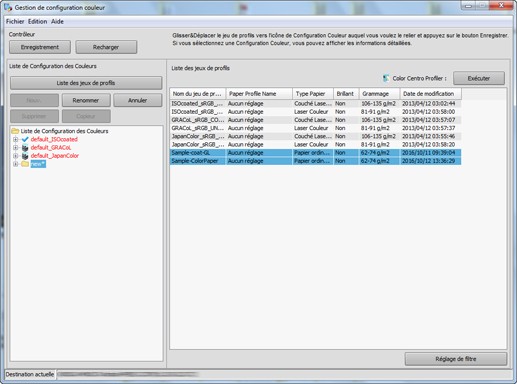Click the folder icon of the new* configuration
Screen dimensions: 517x384
25,164
